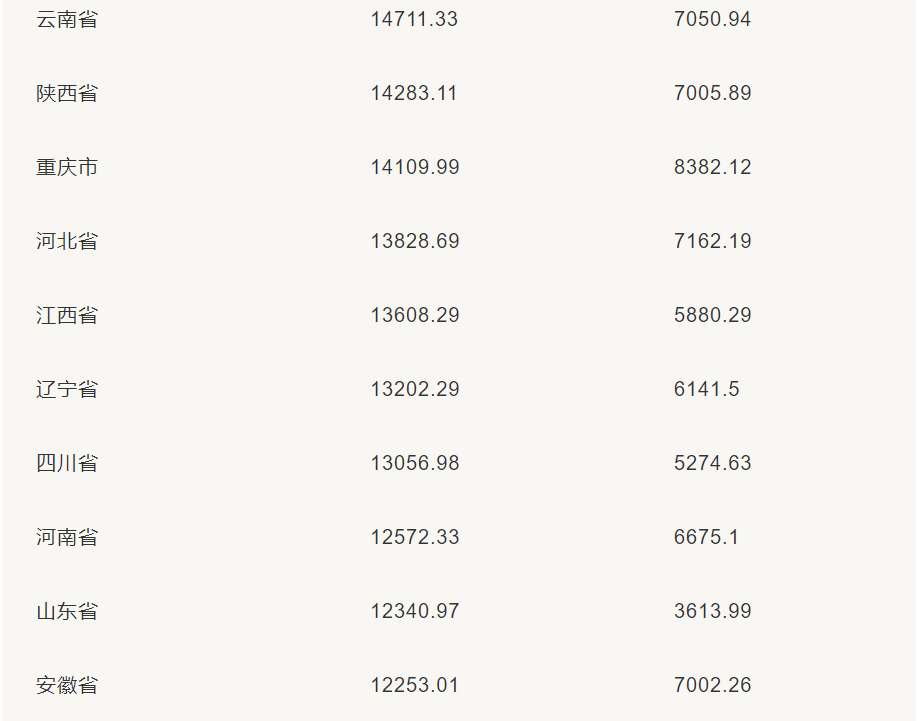Select the value 13828.69
This screenshot has height=721, width=920.
(x=415, y=241)
